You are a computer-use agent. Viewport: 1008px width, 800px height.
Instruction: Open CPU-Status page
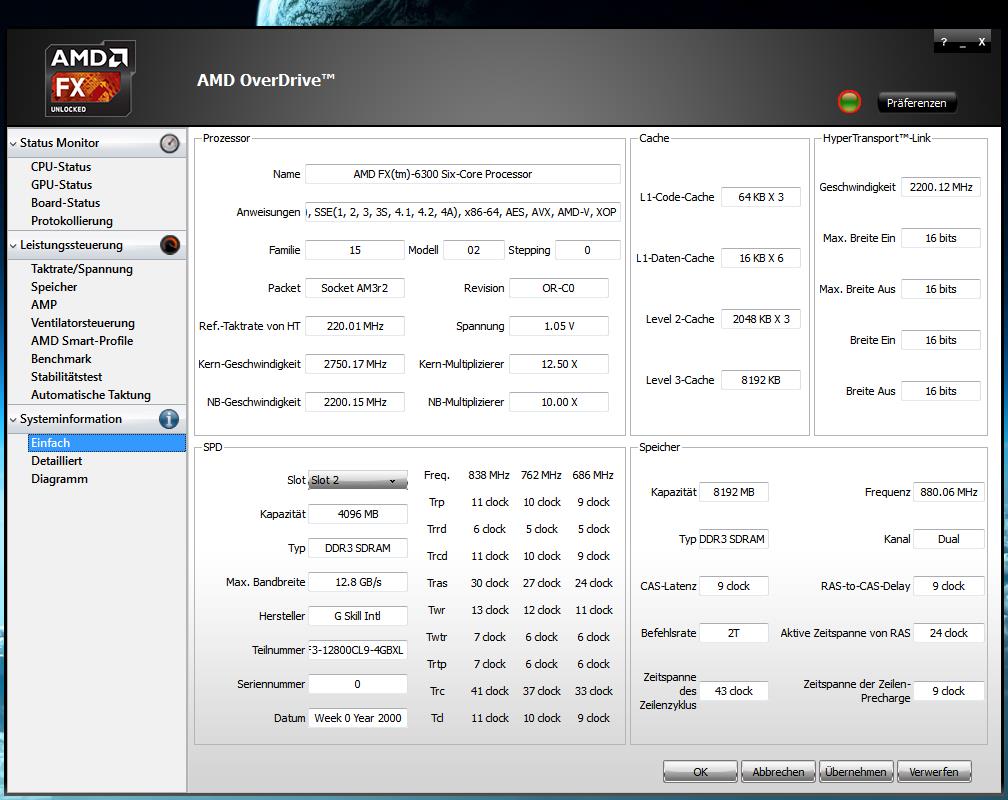click(x=61, y=167)
